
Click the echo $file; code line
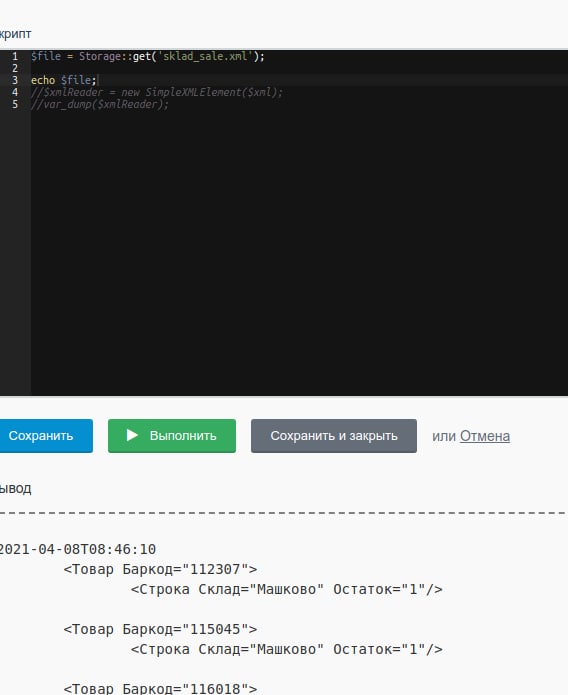64,80
